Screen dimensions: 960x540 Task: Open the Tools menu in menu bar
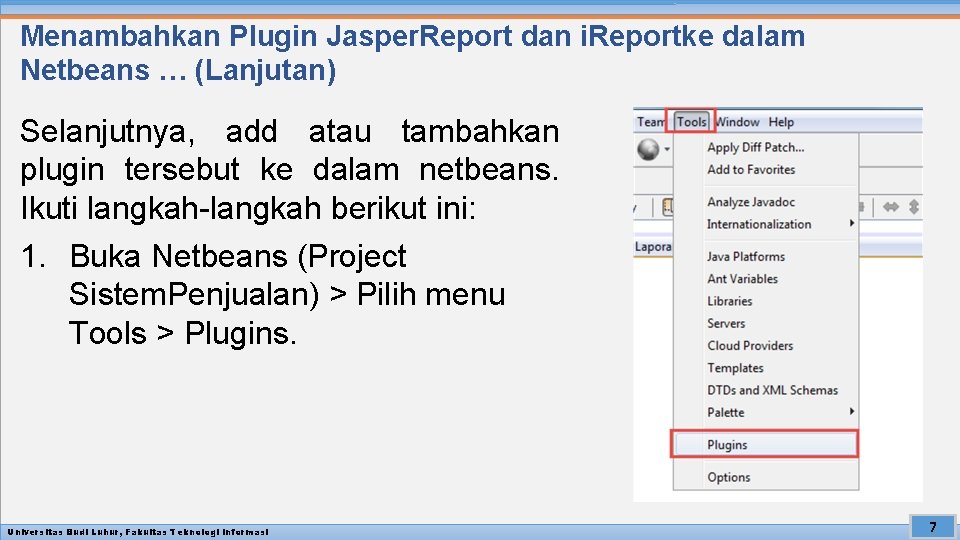point(691,122)
